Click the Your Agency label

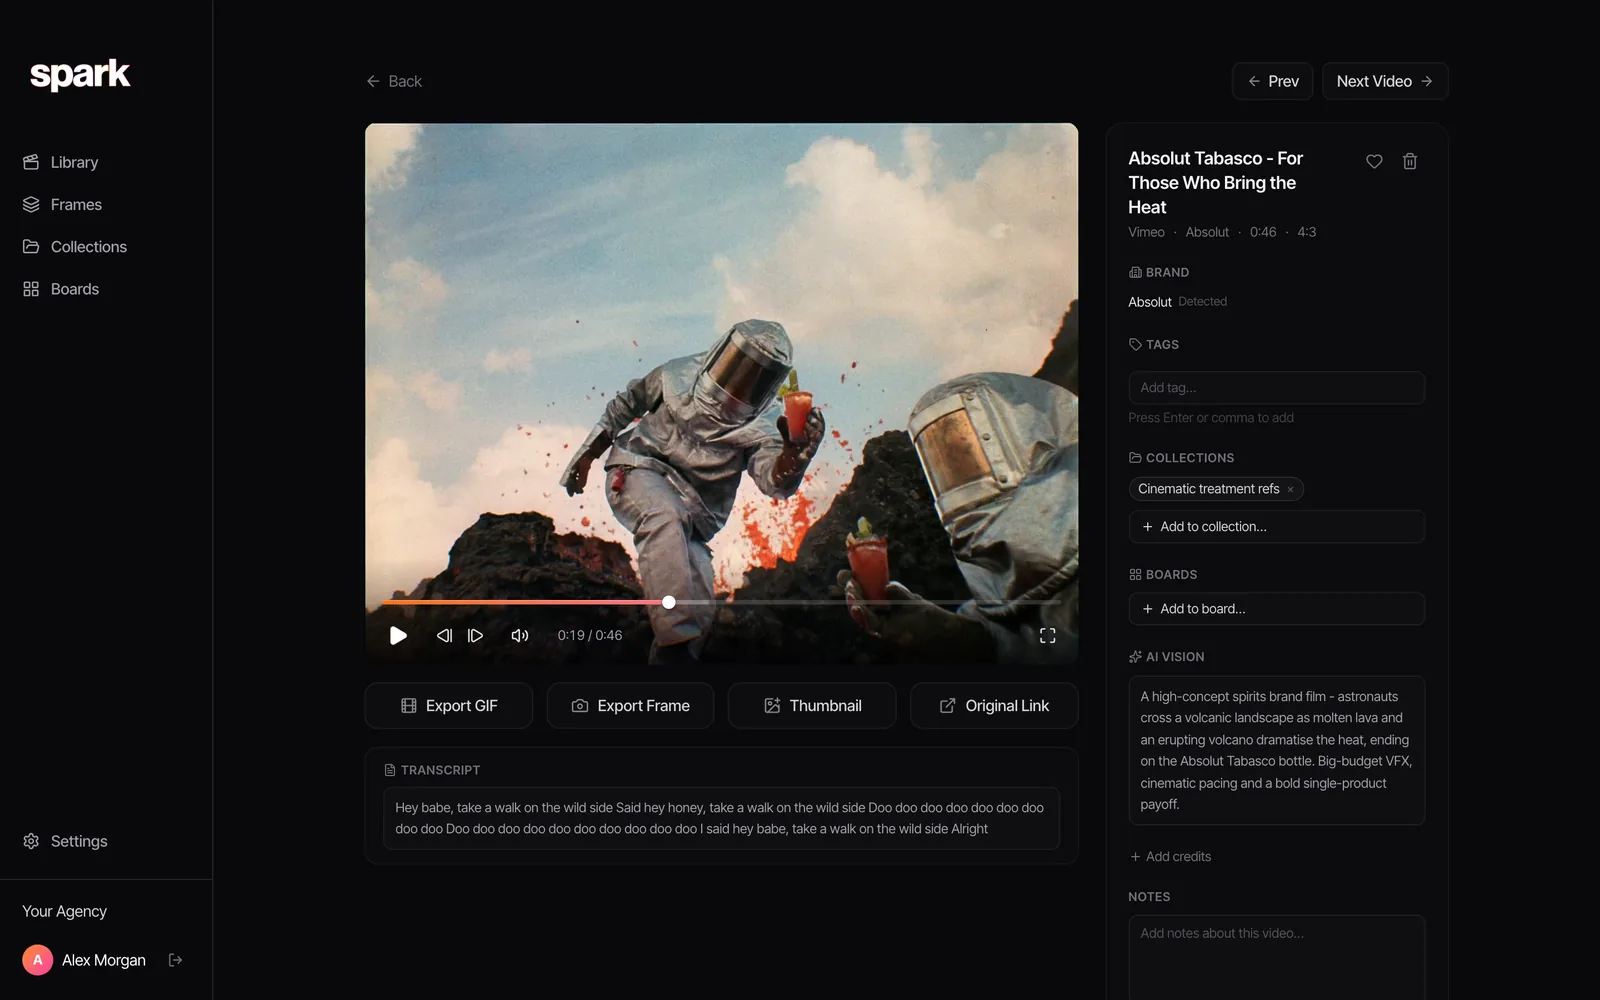coord(64,911)
